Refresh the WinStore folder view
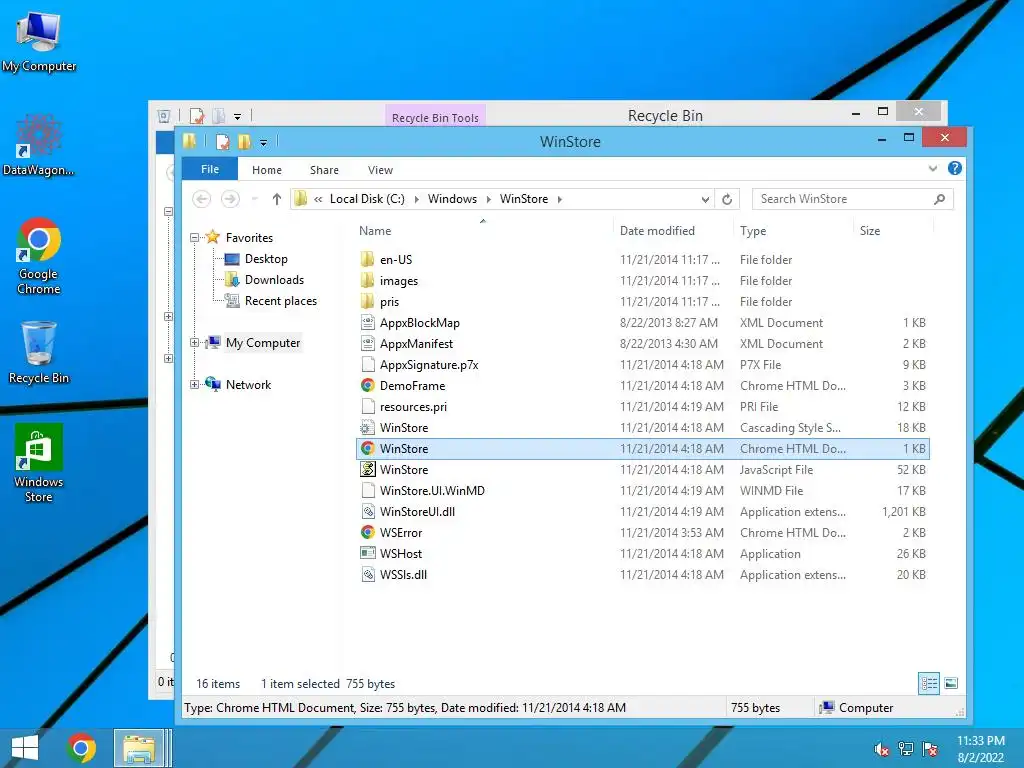Viewport: 1024px width, 768px height. 727,199
